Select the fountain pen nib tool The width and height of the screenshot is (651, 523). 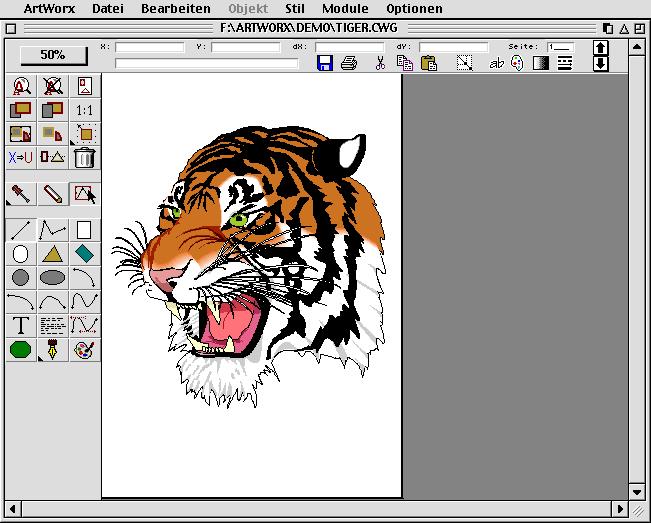53,350
